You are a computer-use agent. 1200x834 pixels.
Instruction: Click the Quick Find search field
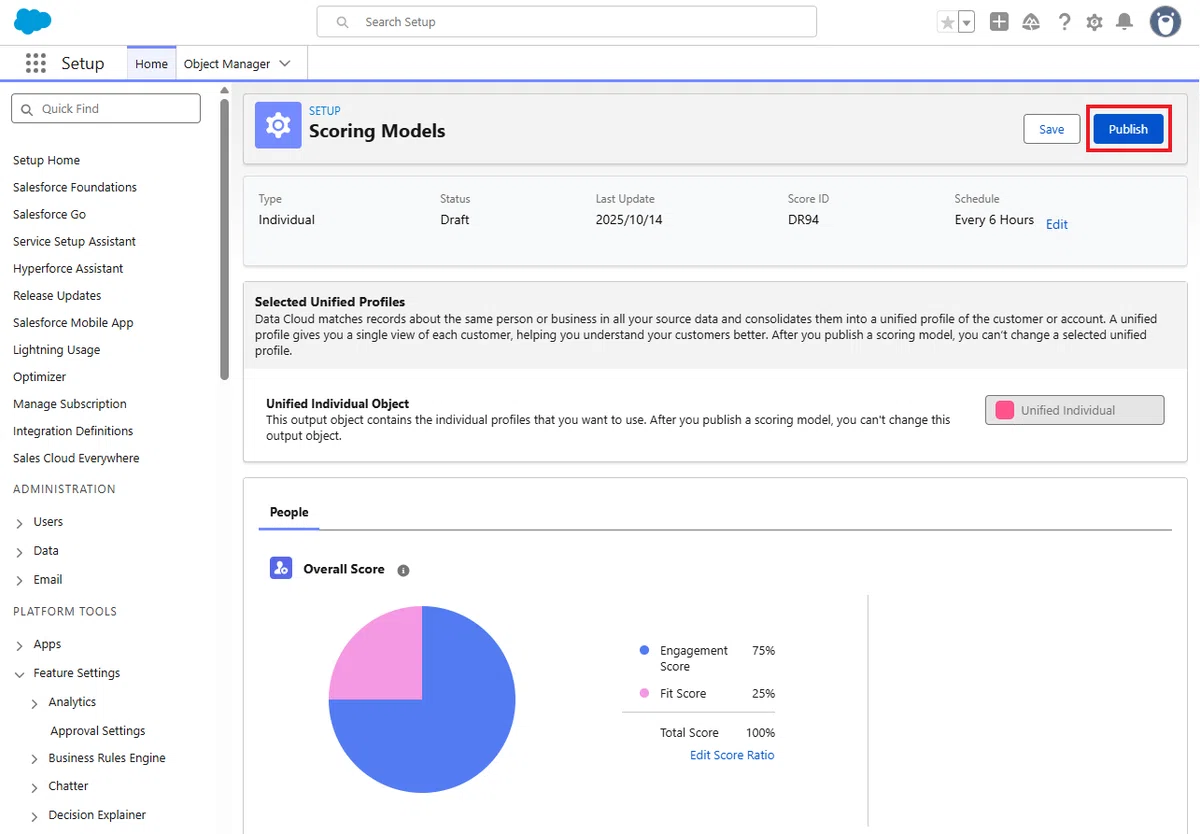(x=106, y=109)
